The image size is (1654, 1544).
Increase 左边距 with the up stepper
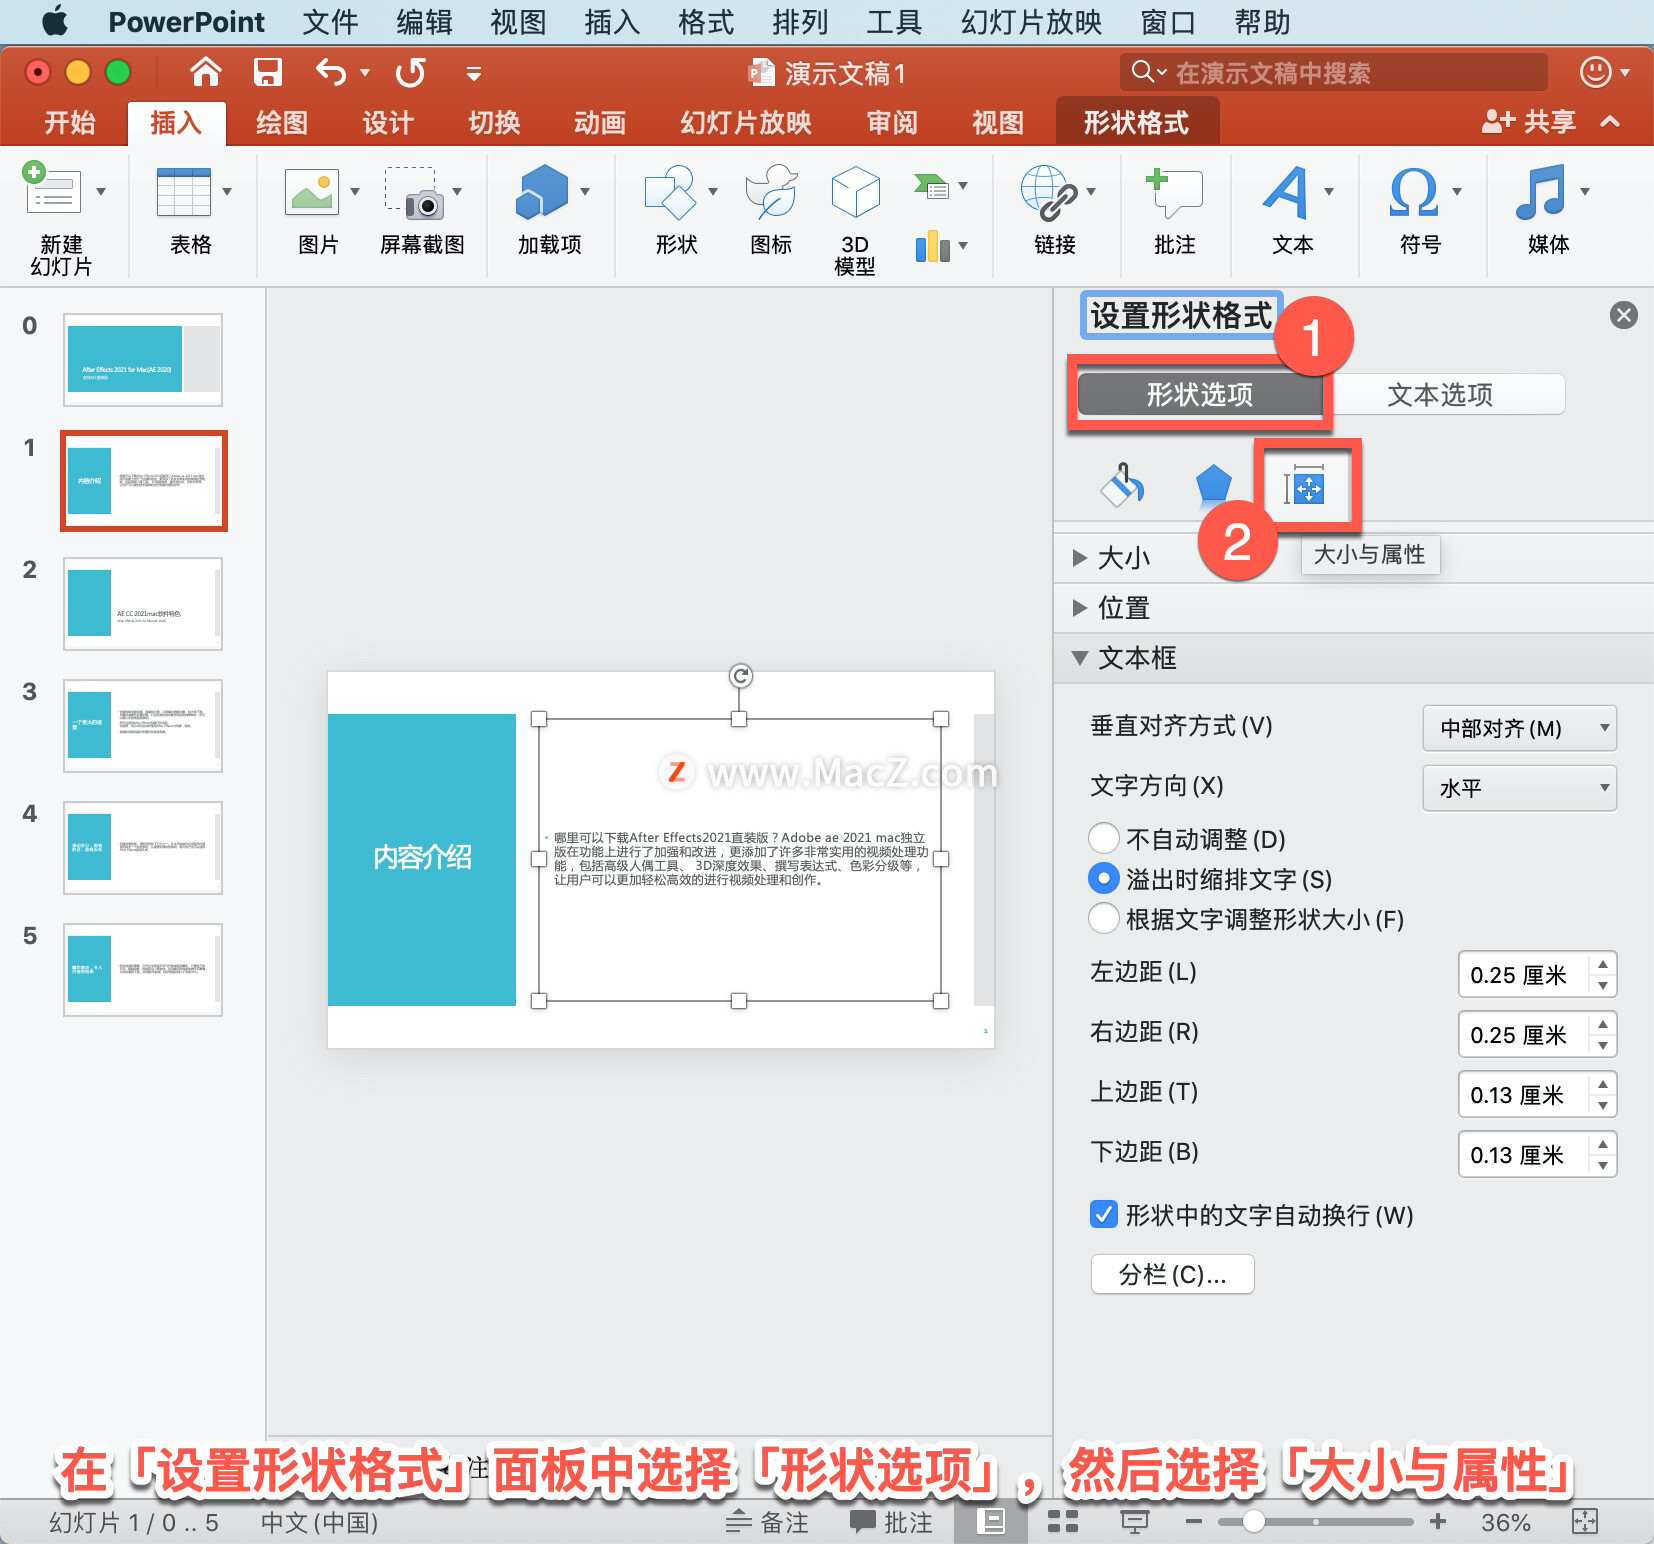point(1603,963)
